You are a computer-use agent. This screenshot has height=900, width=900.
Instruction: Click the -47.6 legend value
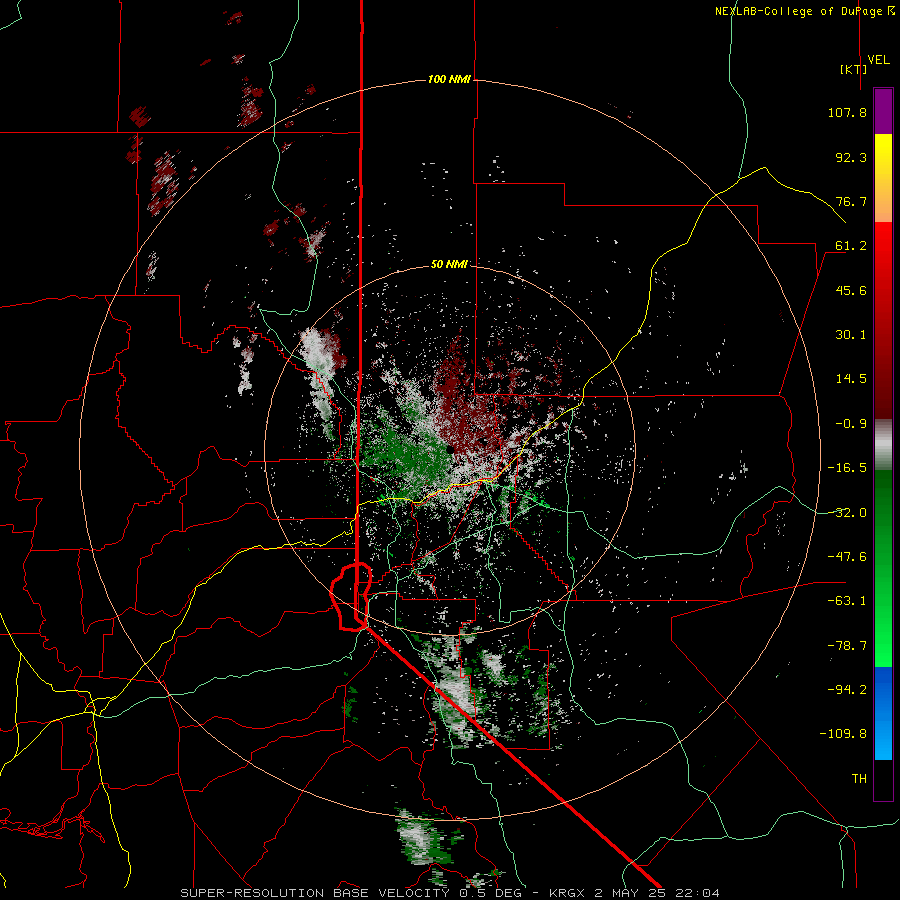point(847,557)
